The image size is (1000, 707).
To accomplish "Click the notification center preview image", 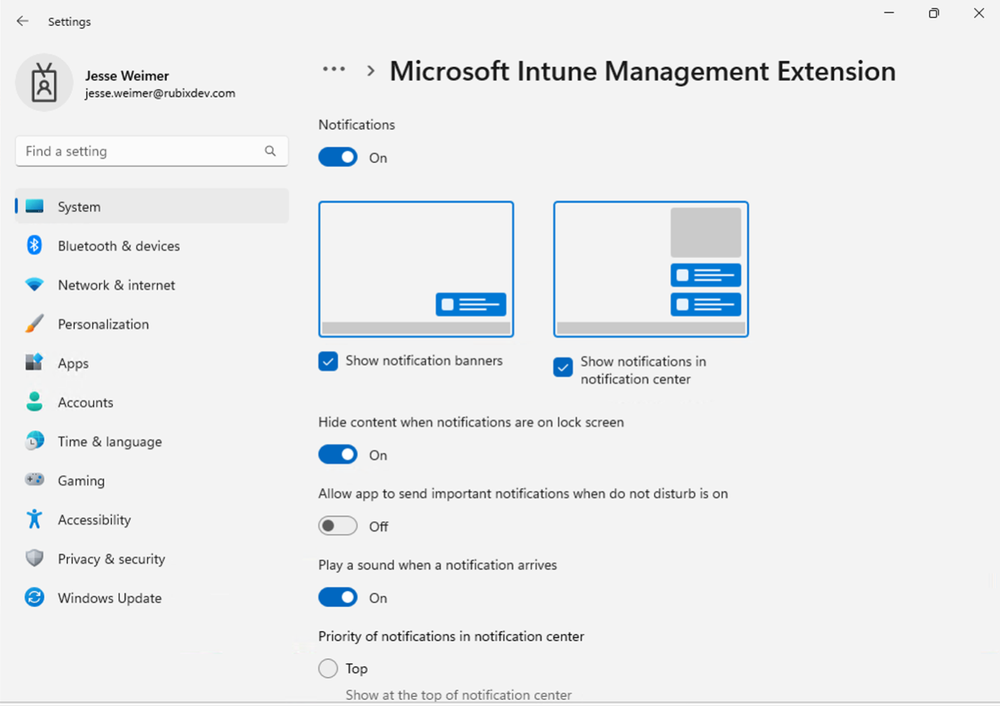I will pyautogui.click(x=651, y=269).
